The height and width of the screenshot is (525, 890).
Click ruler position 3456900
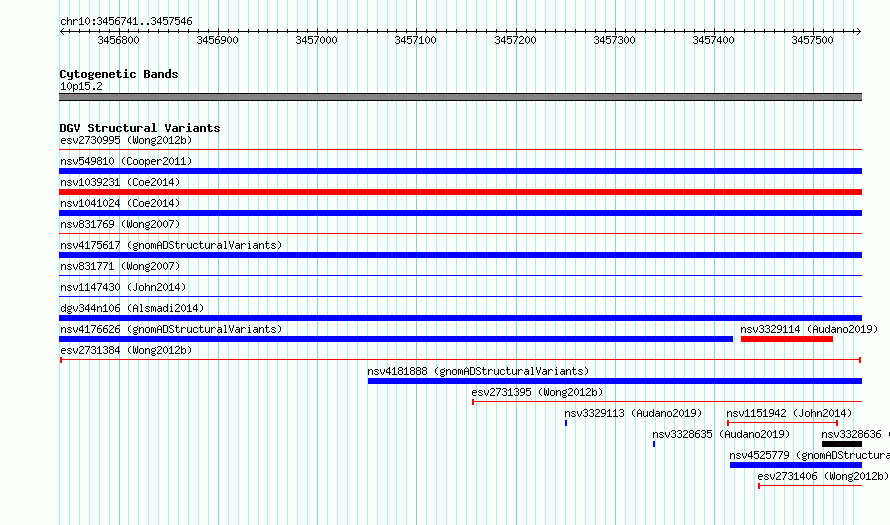pos(217,40)
